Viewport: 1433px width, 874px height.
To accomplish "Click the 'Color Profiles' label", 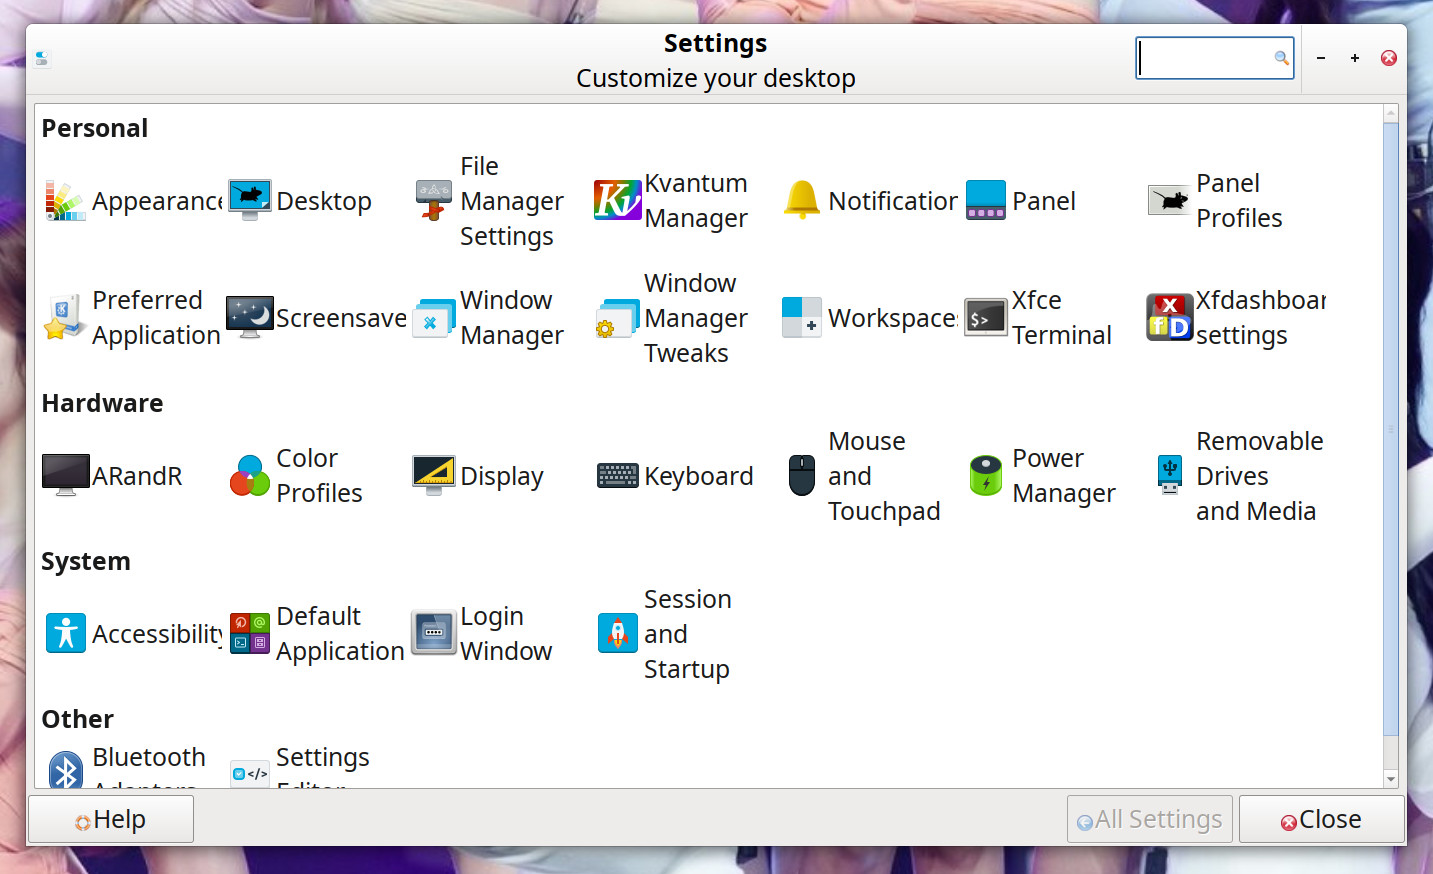I will coord(319,476).
